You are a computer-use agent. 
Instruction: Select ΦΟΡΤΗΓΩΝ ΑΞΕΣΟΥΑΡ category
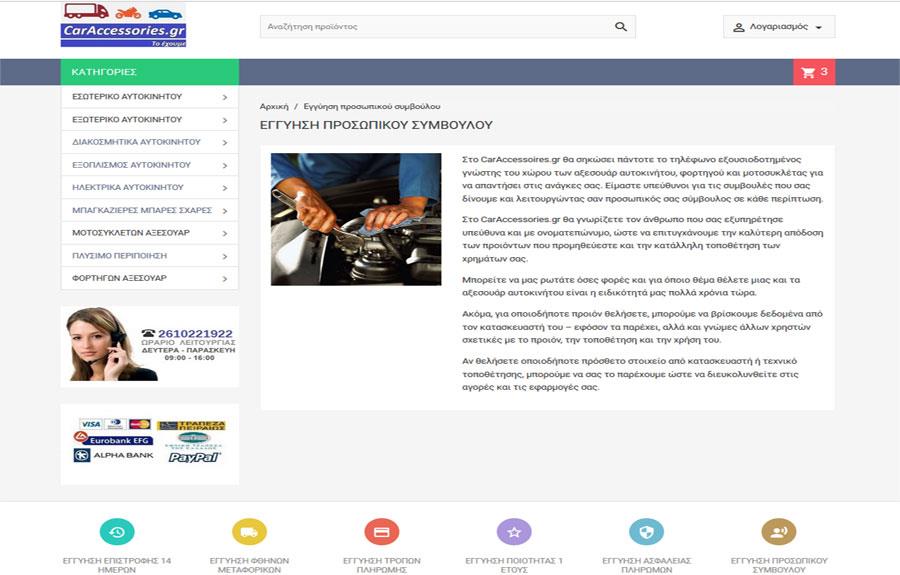tap(119, 278)
